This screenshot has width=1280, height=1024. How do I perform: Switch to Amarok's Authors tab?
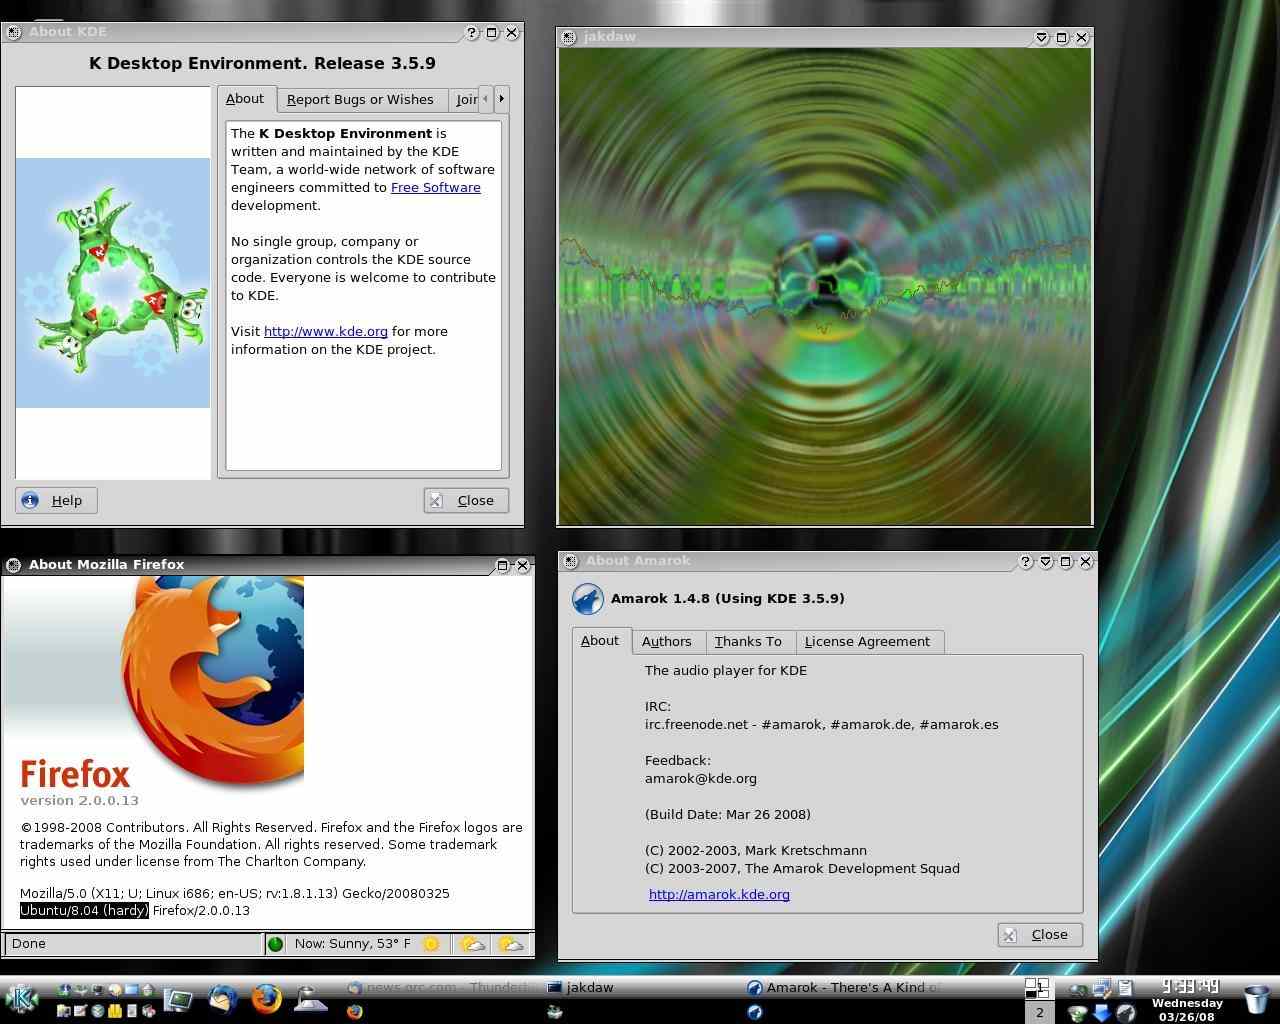pos(666,642)
